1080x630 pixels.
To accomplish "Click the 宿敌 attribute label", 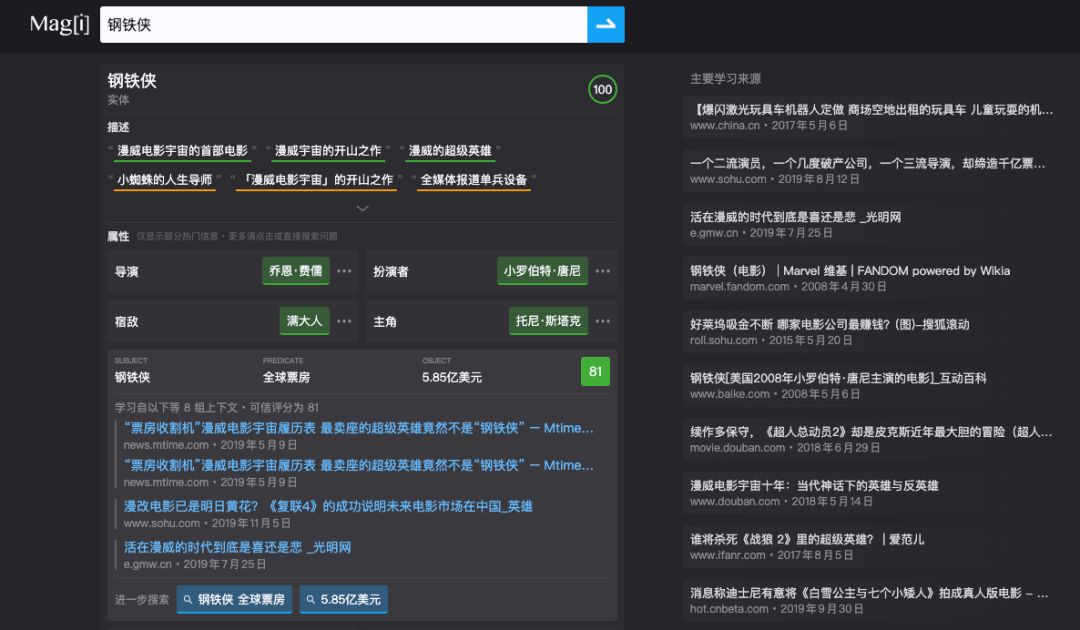I will click(x=127, y=322).
